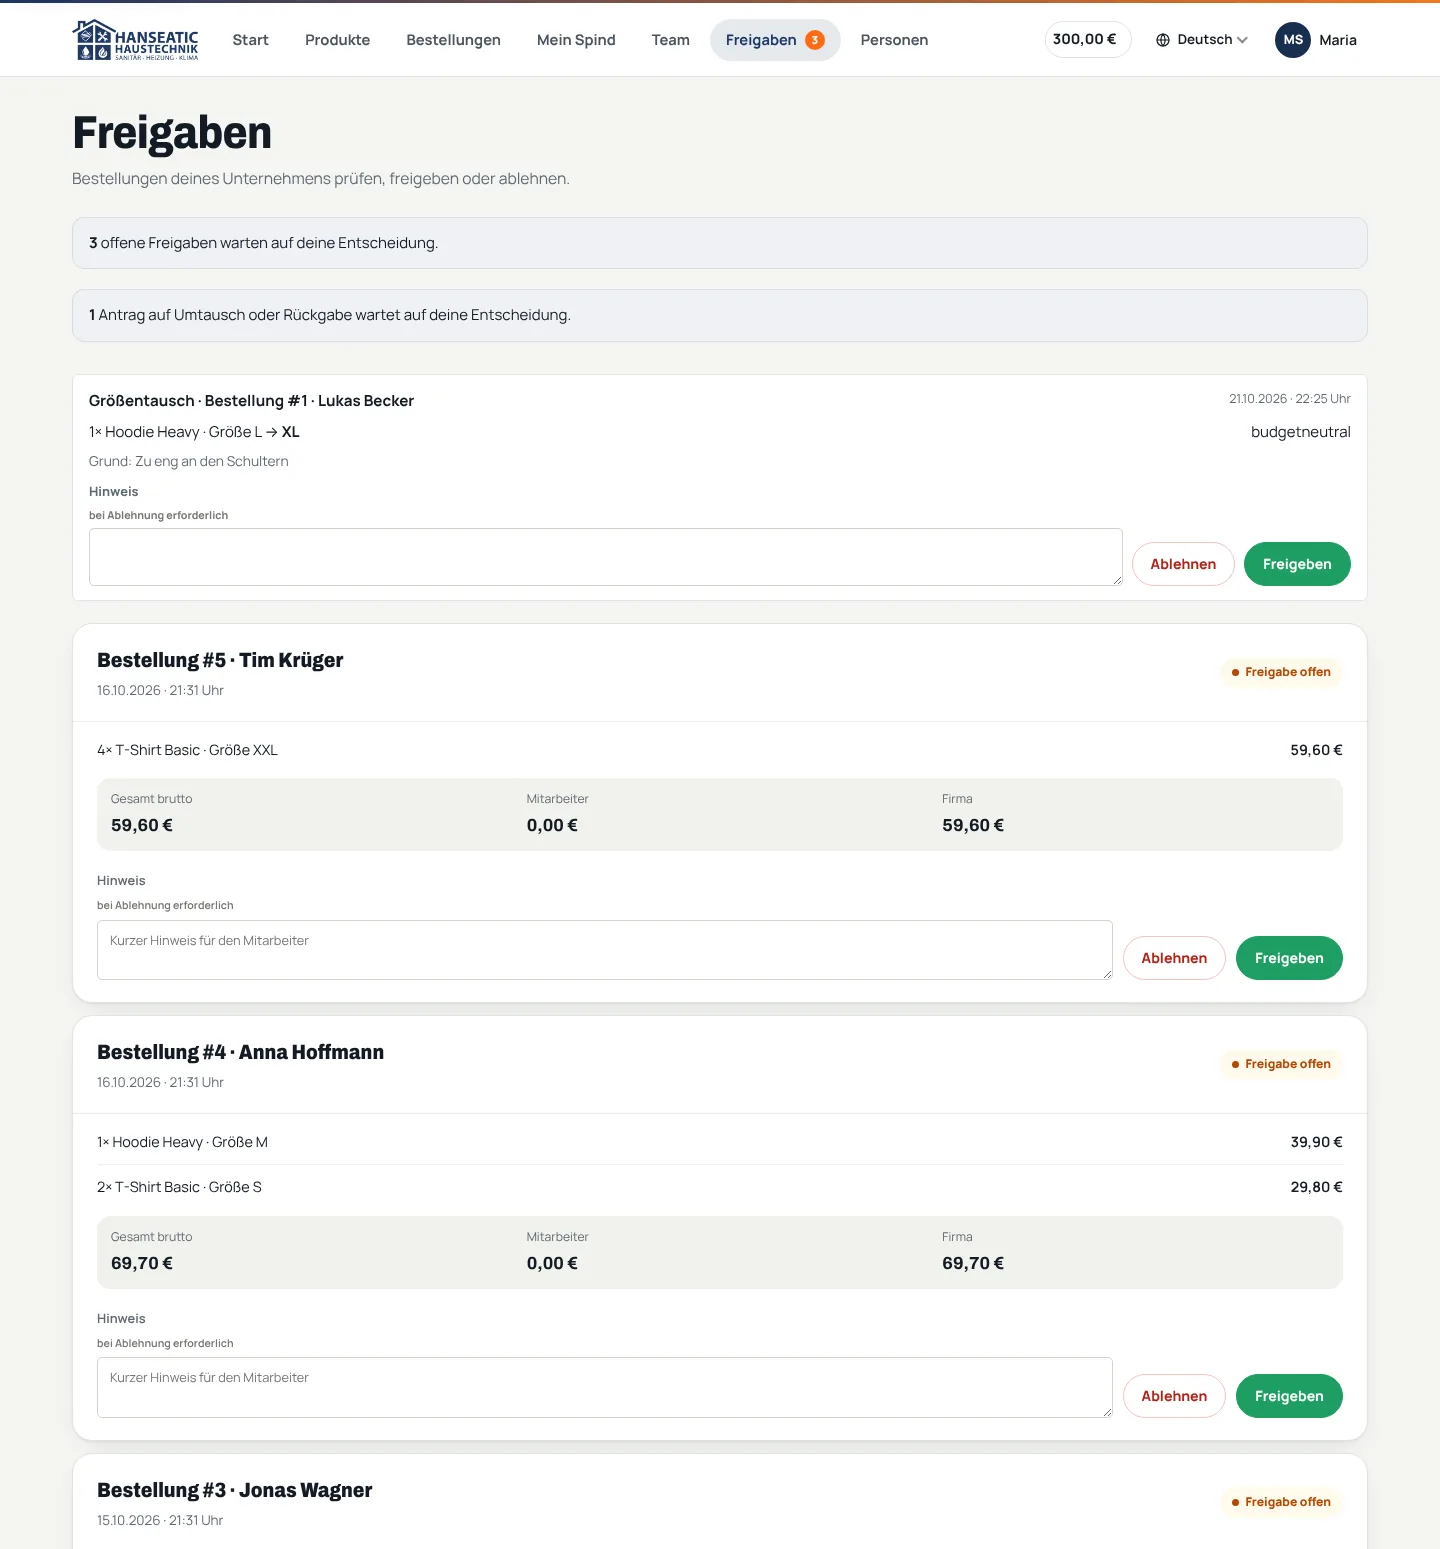Click the 300,00 € budget pill

click(1088, 39)
